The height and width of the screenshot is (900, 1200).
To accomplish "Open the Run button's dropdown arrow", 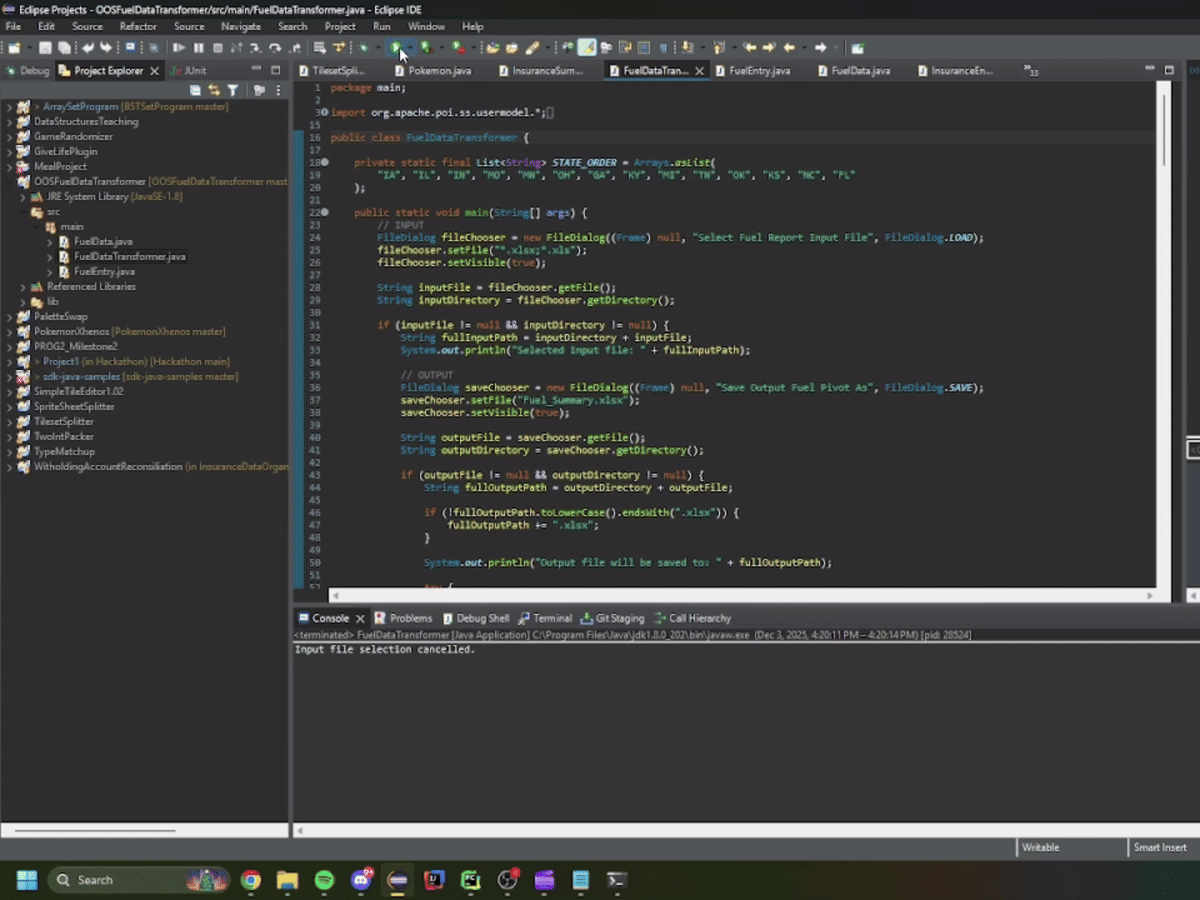I will (x=408, y=47).
